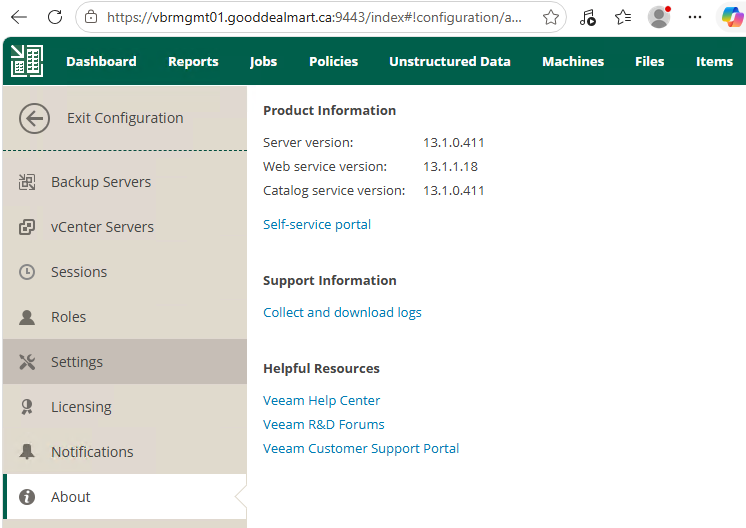
Task: Click the Settings wrench icon
Action: pyautogui.click(x=27, y=362)
